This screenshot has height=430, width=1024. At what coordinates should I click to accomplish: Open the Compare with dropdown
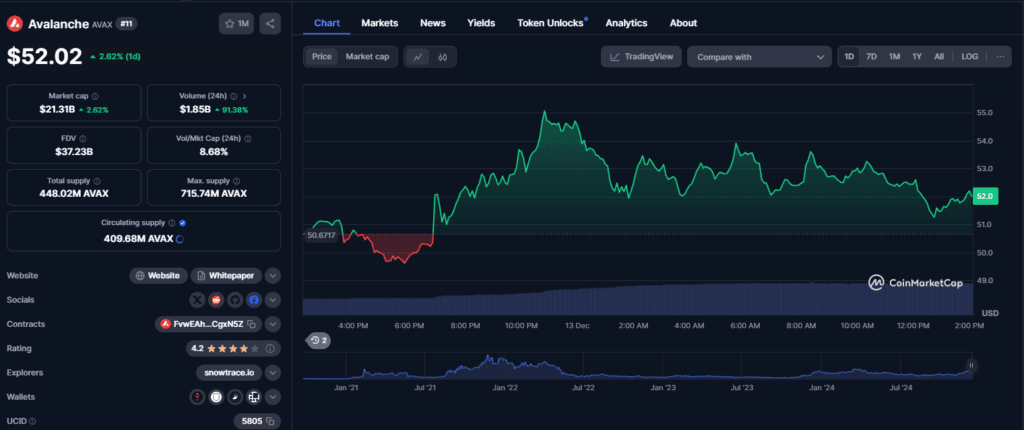pyautogui.click(x=760, y=57)
